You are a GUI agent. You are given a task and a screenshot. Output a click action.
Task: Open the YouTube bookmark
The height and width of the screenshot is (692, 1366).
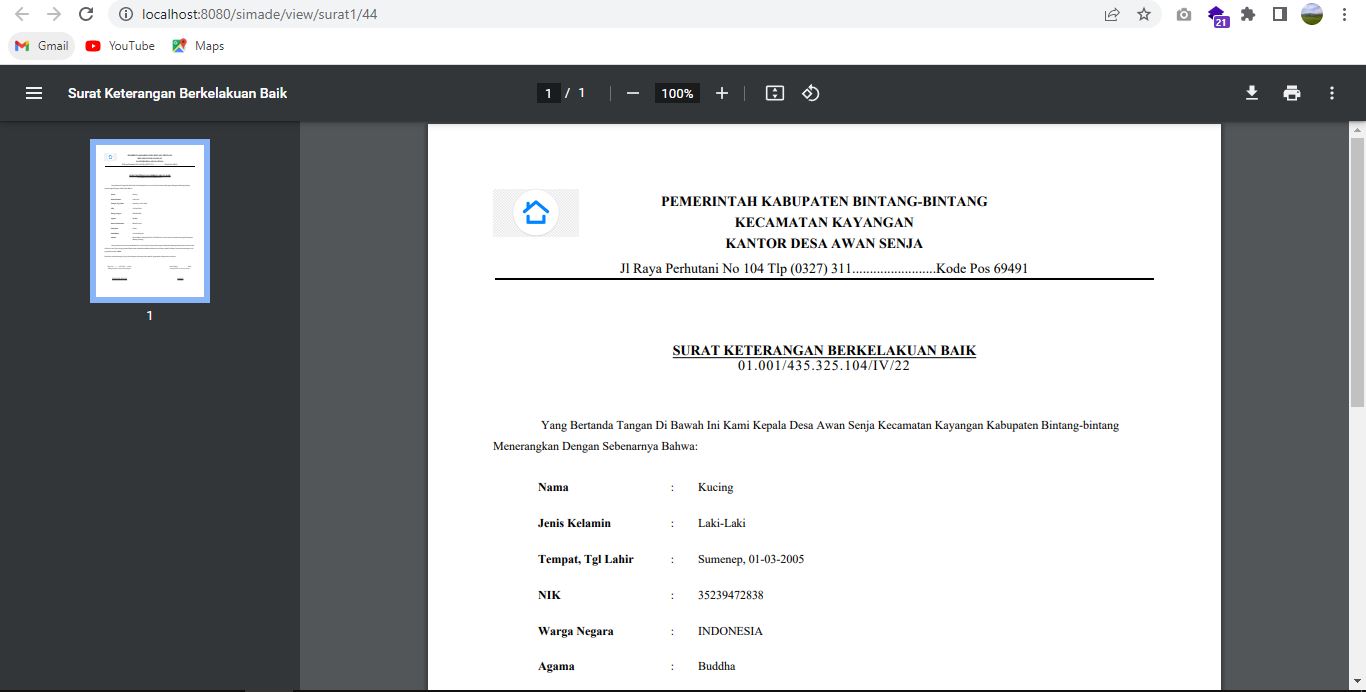pos(120,46)
